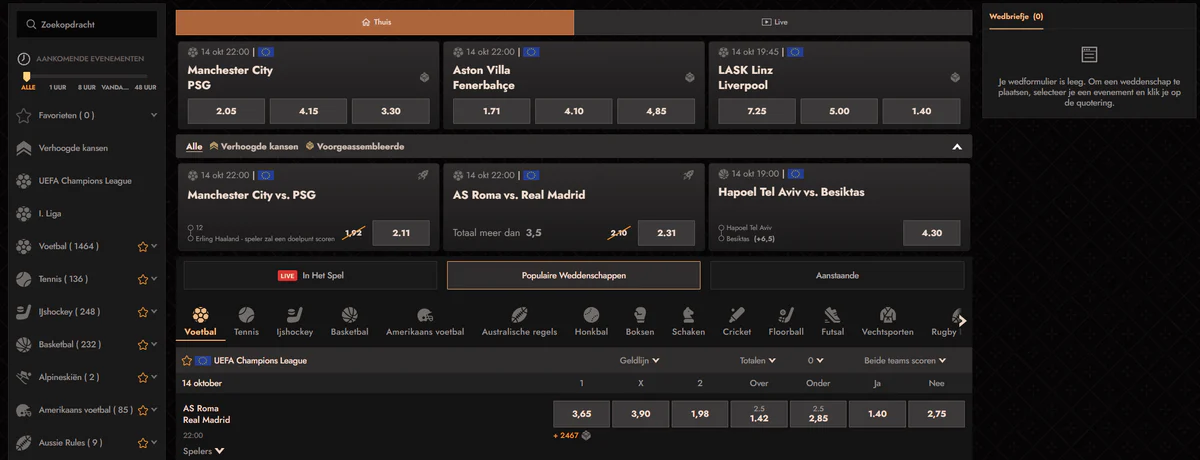The width and height of the screenshot is (1200, 460).
Task: Click the orange ALLE time slider handle
Action: 26,76
